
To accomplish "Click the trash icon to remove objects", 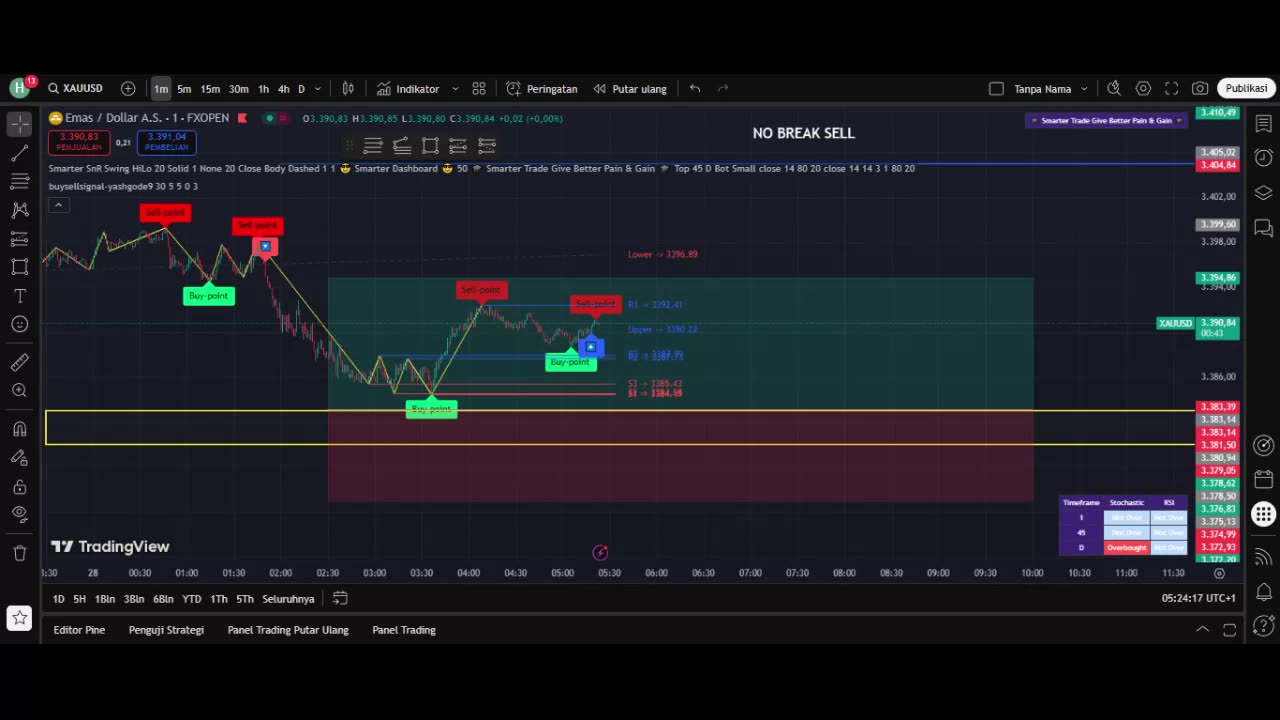I will pyautogui.click(x=19, y=553).
